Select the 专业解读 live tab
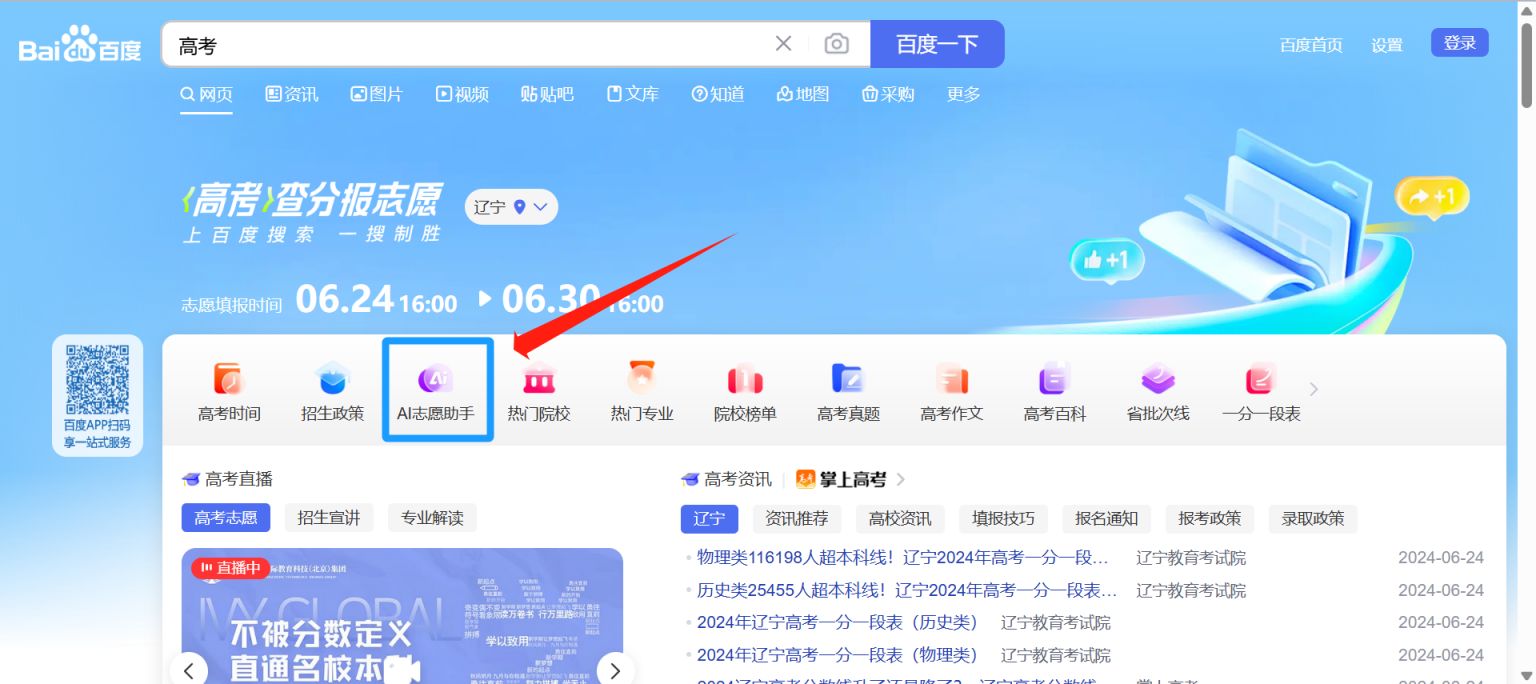This screenshot has height=684, width=1536. click(433, 518)
